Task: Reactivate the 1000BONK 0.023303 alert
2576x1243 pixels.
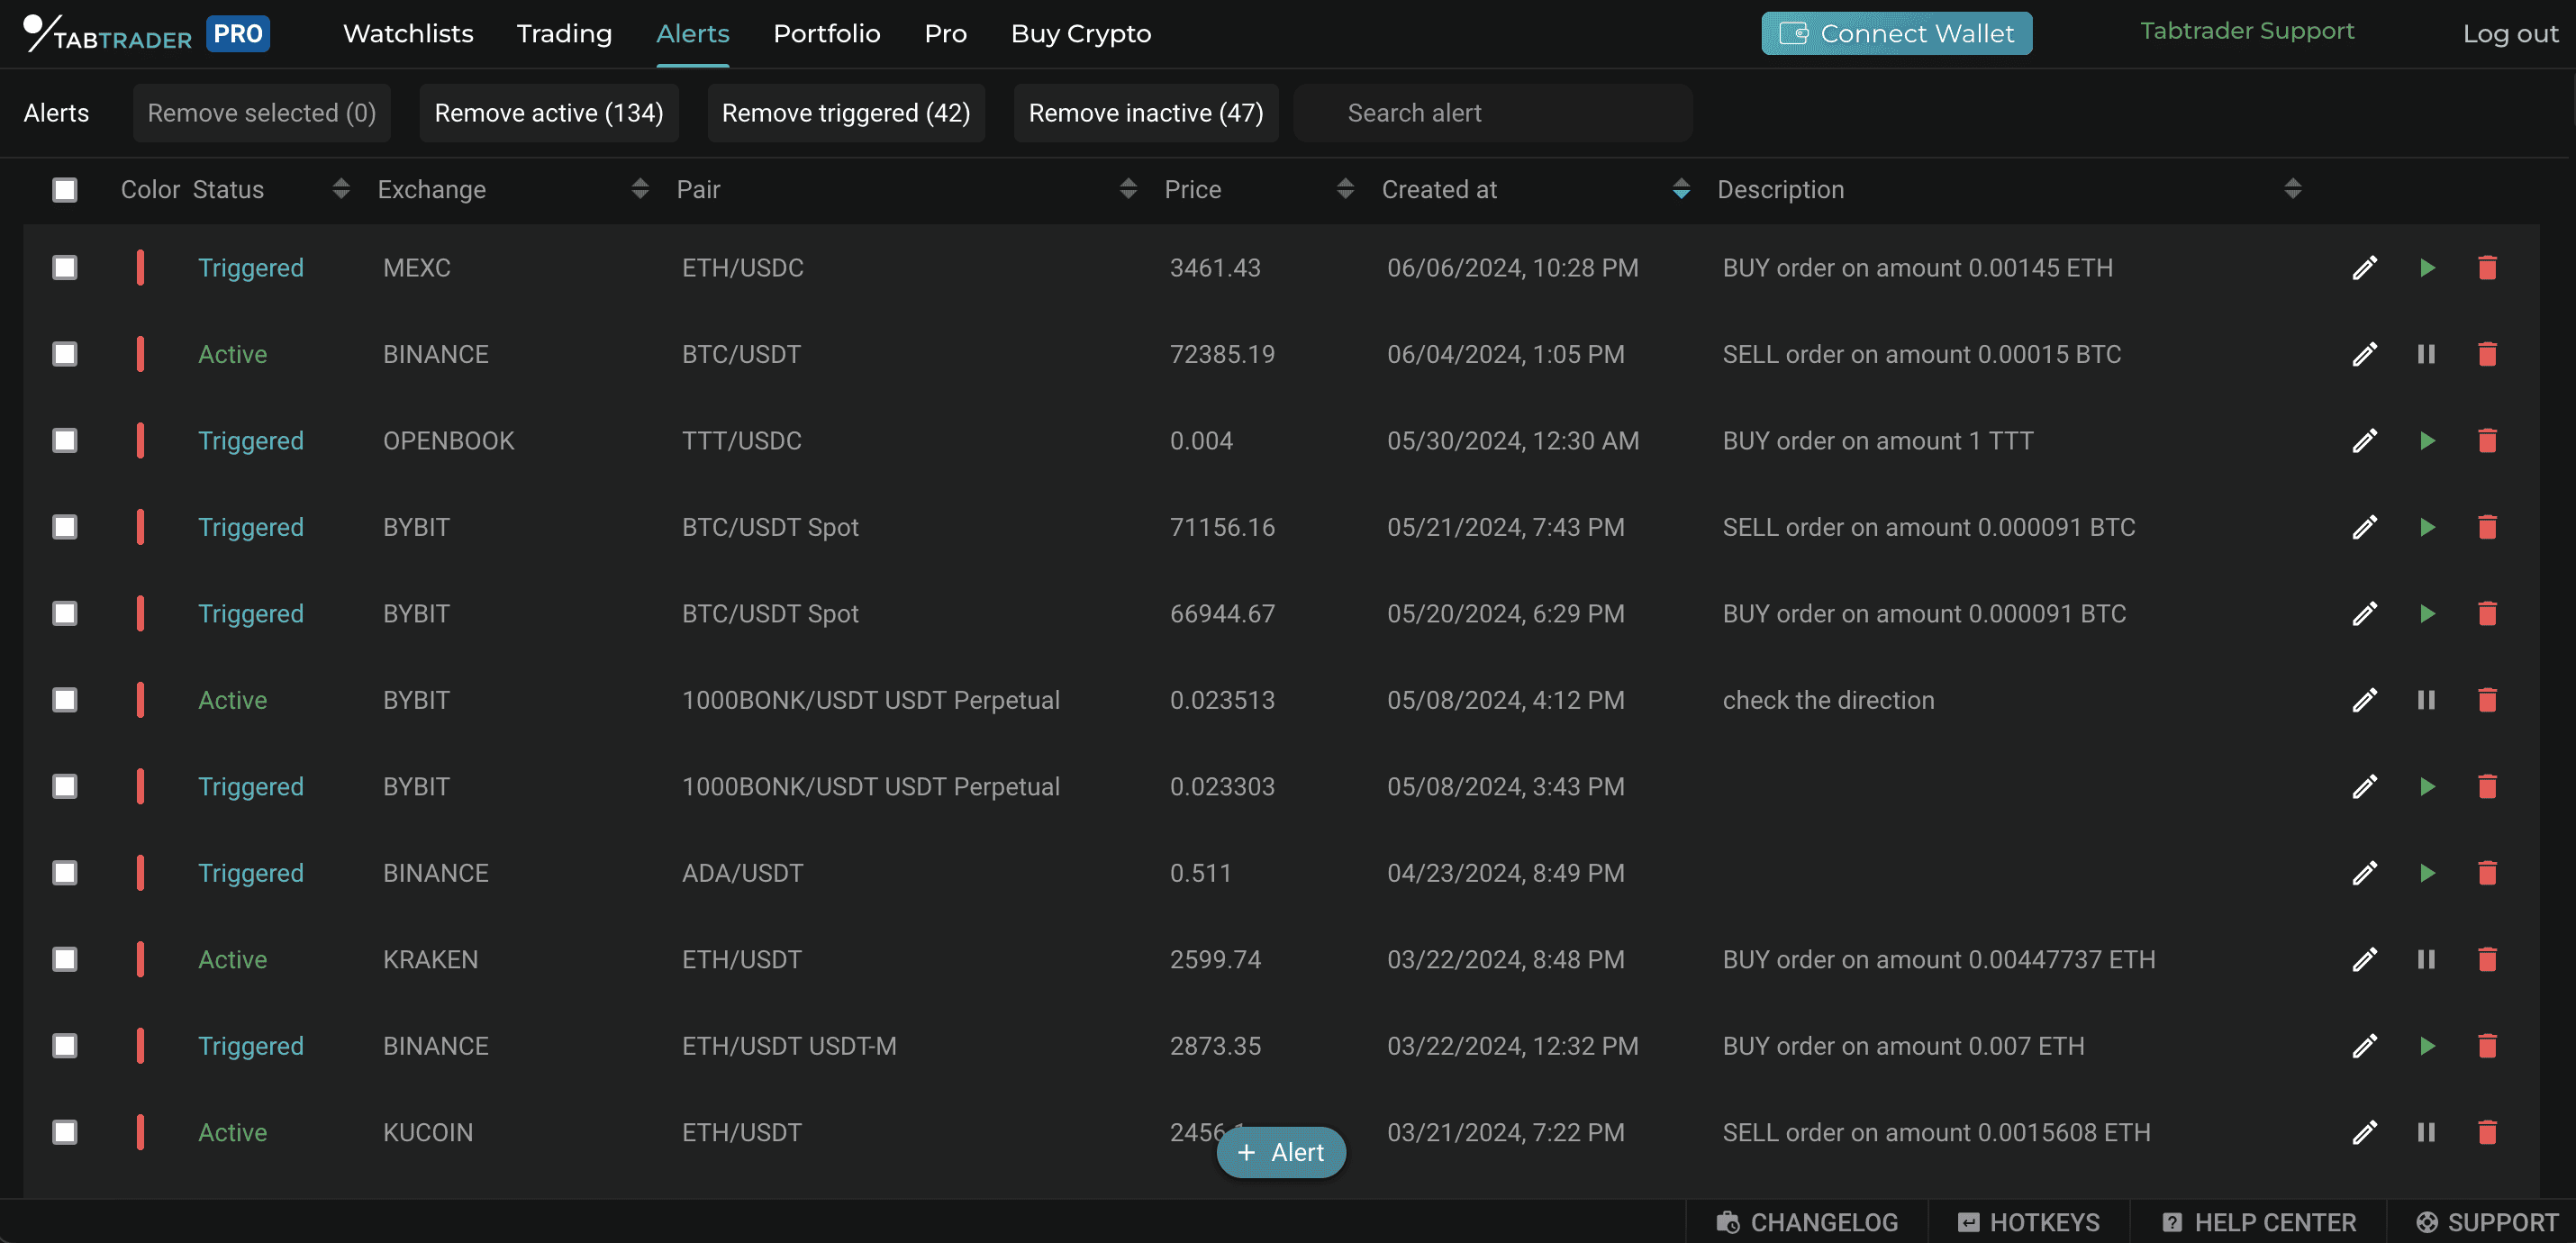Action: (2426, 787)
